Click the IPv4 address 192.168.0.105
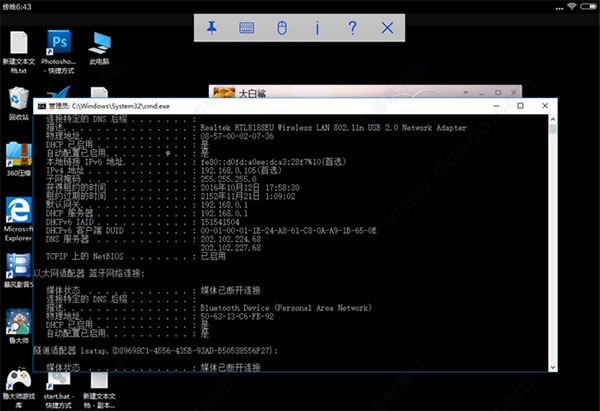 tap(241, 170)
